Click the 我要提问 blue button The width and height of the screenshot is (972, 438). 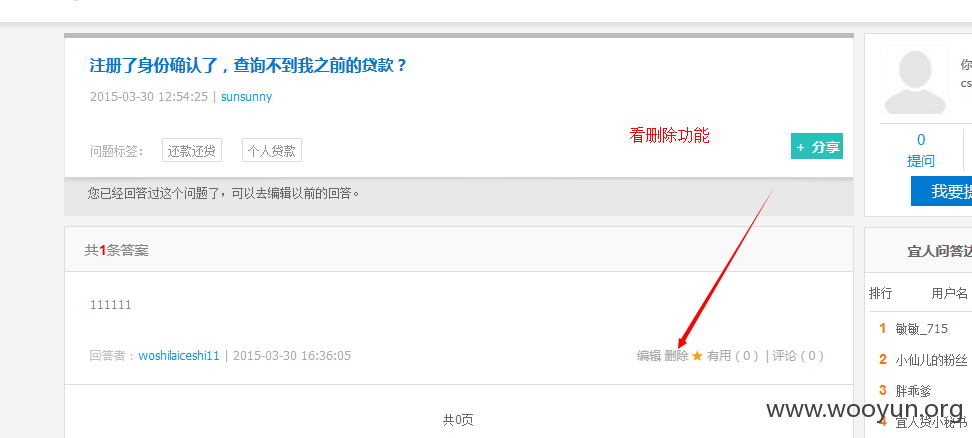coord(941,191)
